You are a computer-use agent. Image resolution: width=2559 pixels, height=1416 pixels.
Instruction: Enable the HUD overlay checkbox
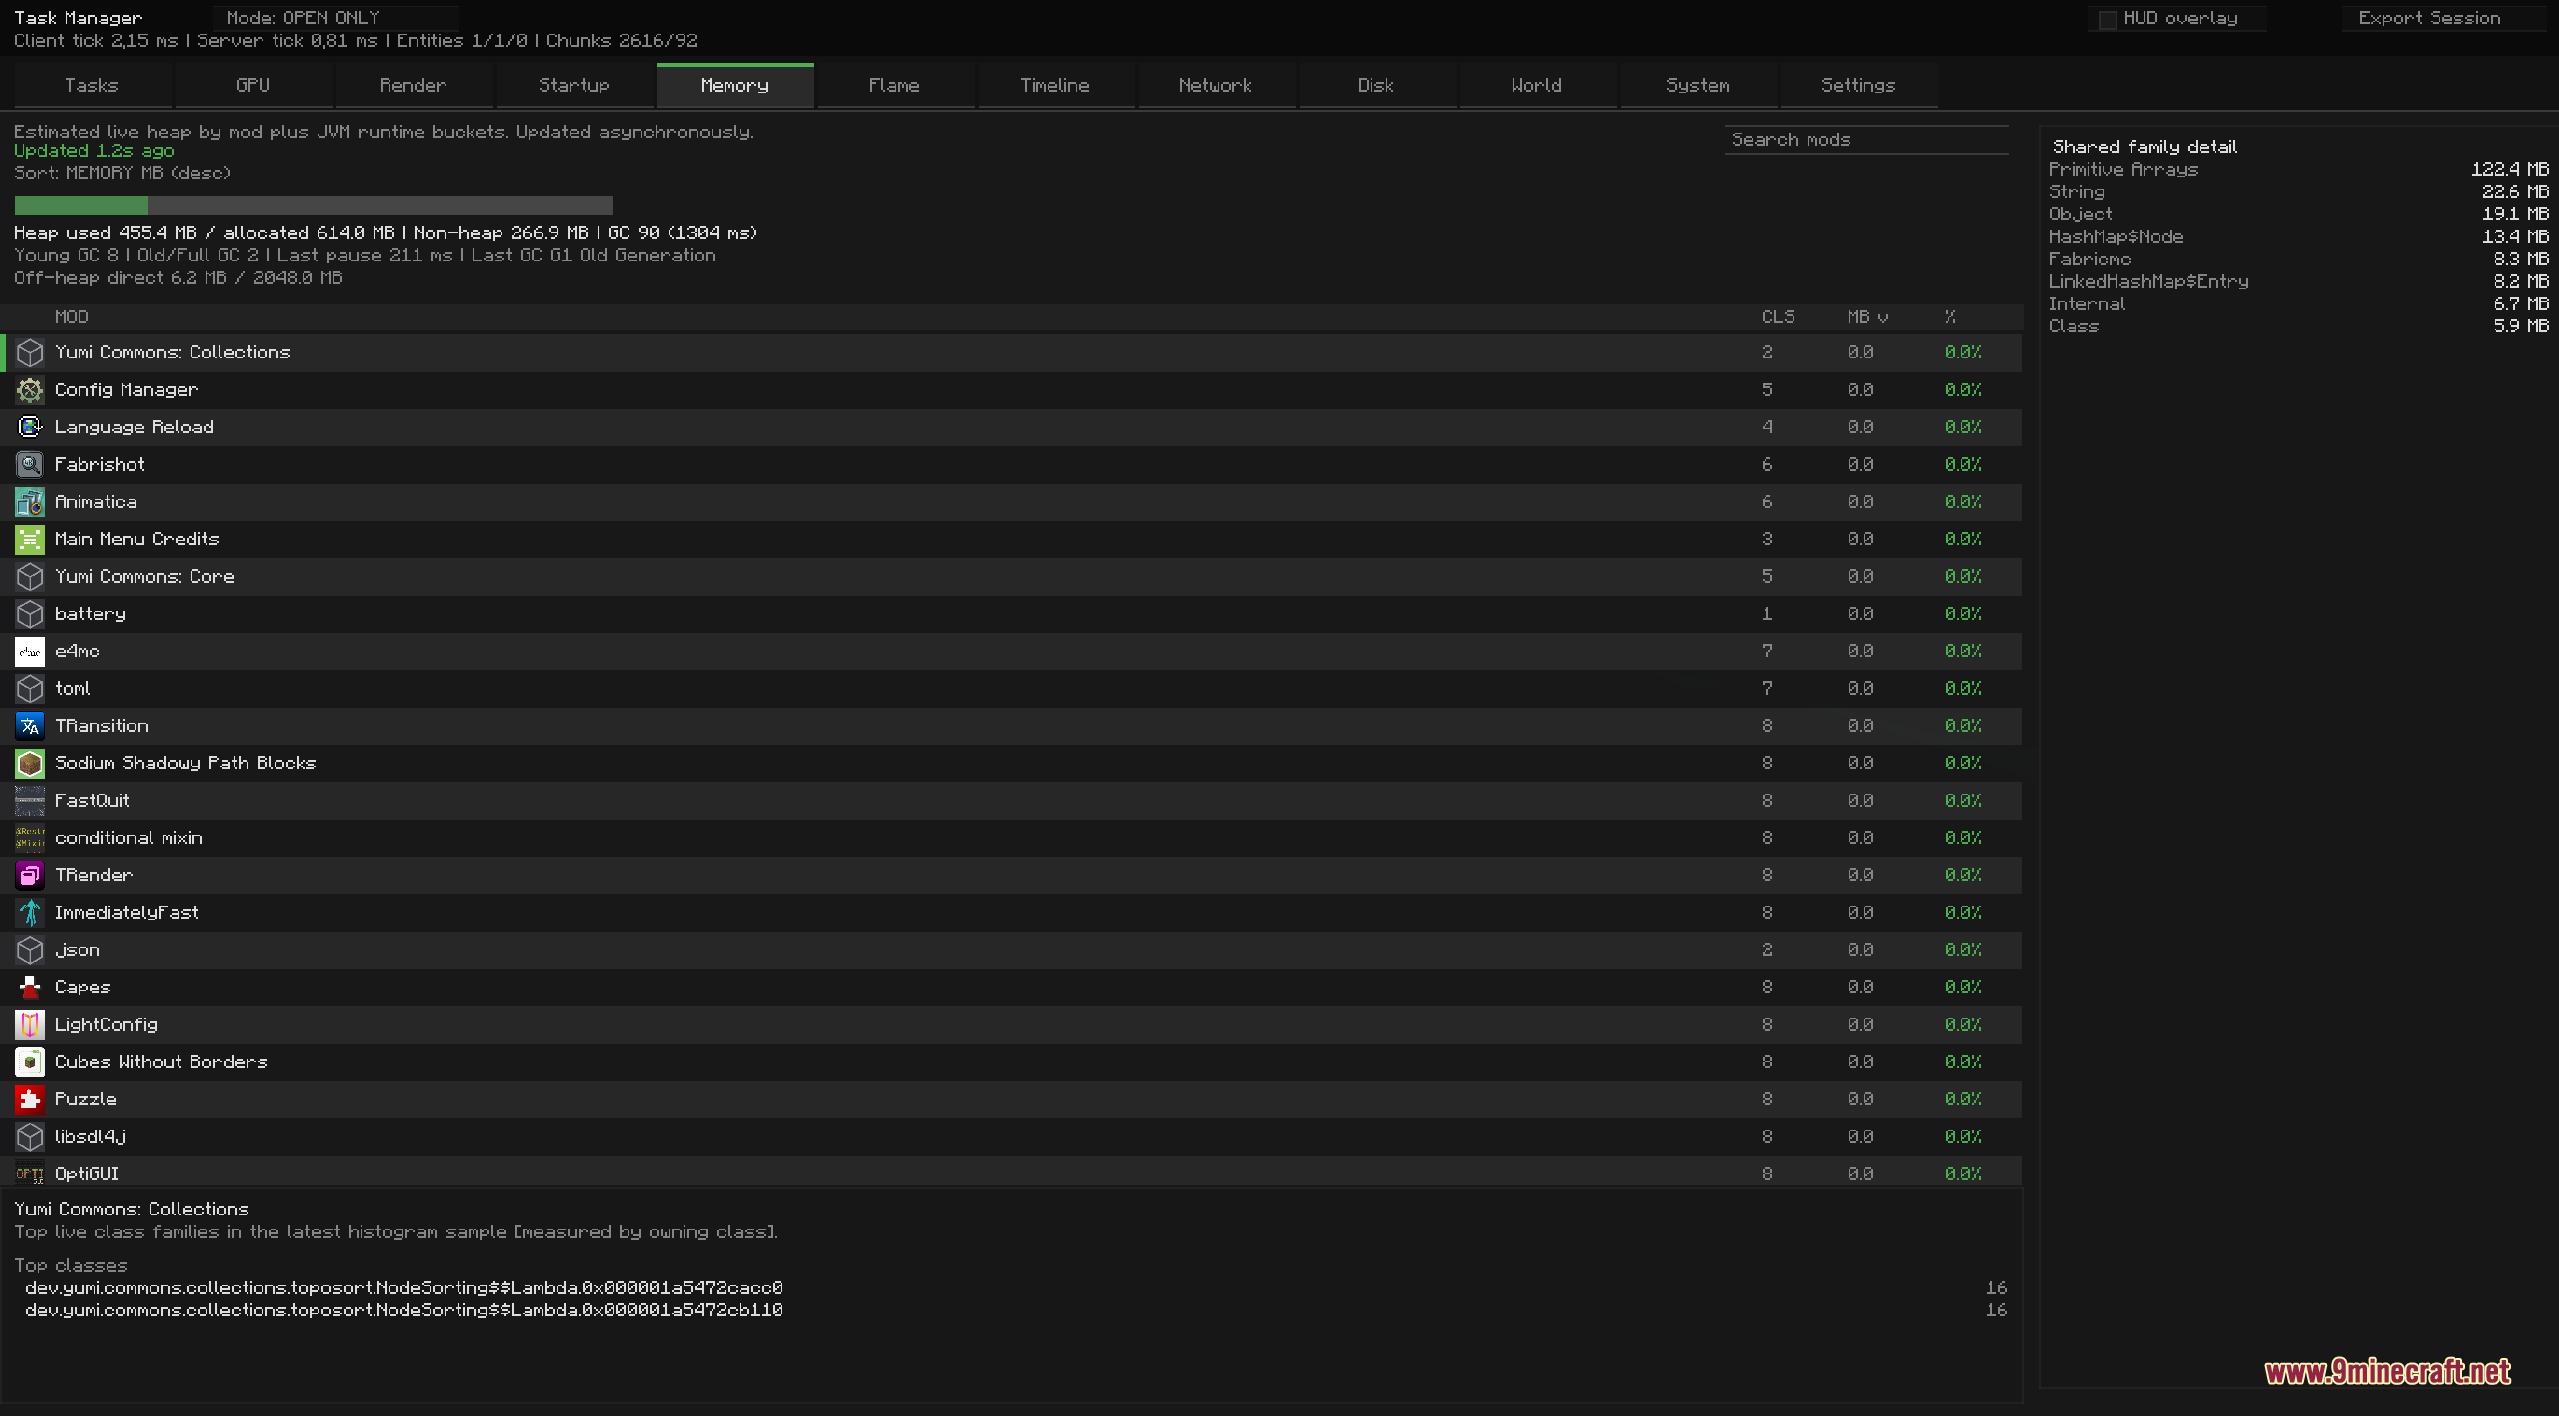(2107, 19)
